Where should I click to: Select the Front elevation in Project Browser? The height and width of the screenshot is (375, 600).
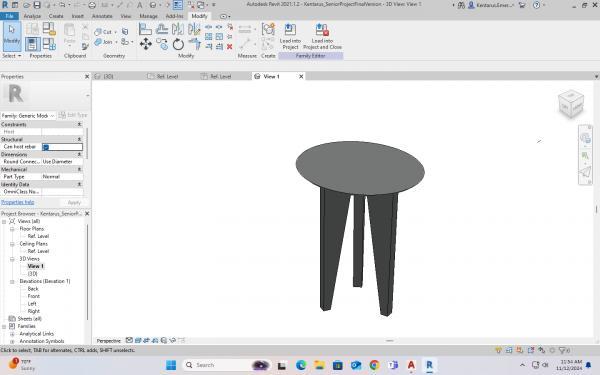coord(33,296)
